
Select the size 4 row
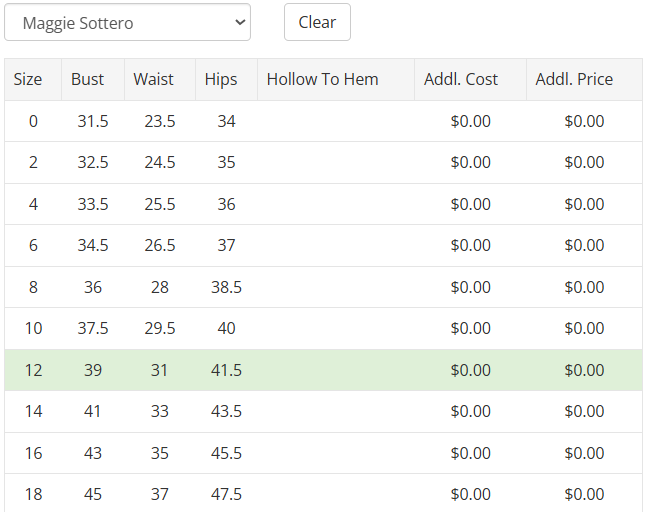tap(33, 204)
